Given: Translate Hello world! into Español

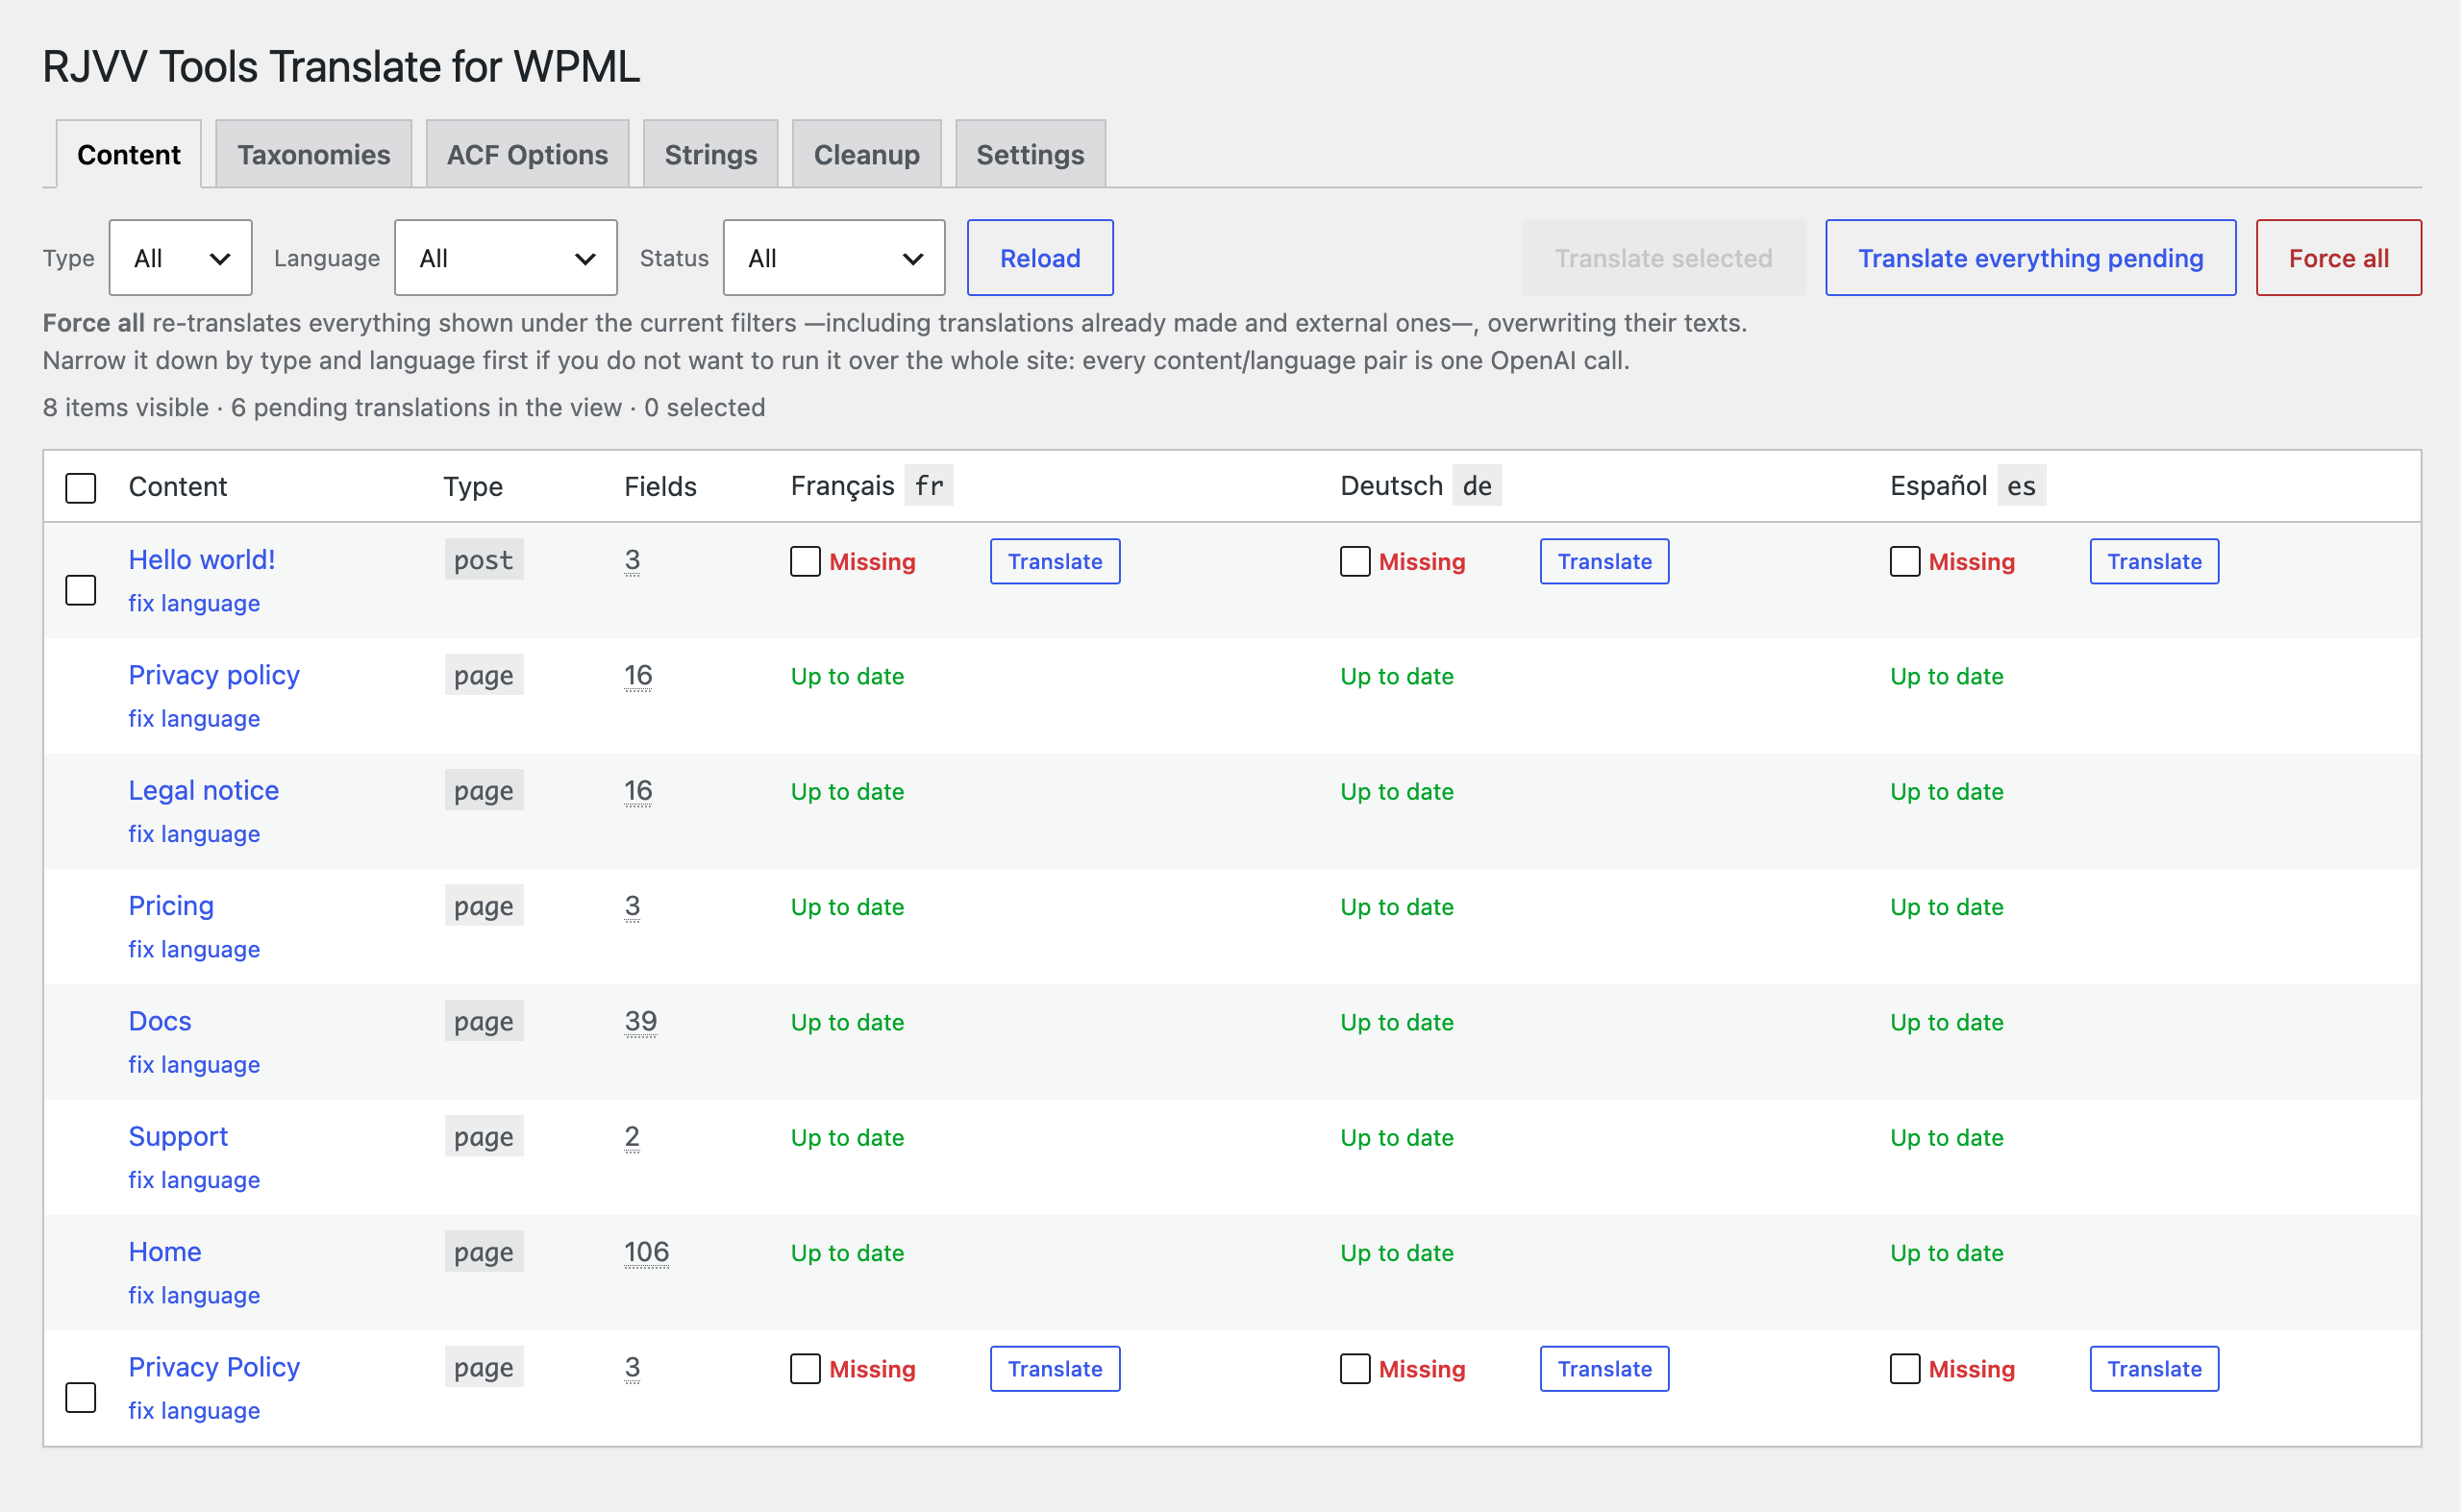Looking at the screenshot, I should (x=2154, y=561).
